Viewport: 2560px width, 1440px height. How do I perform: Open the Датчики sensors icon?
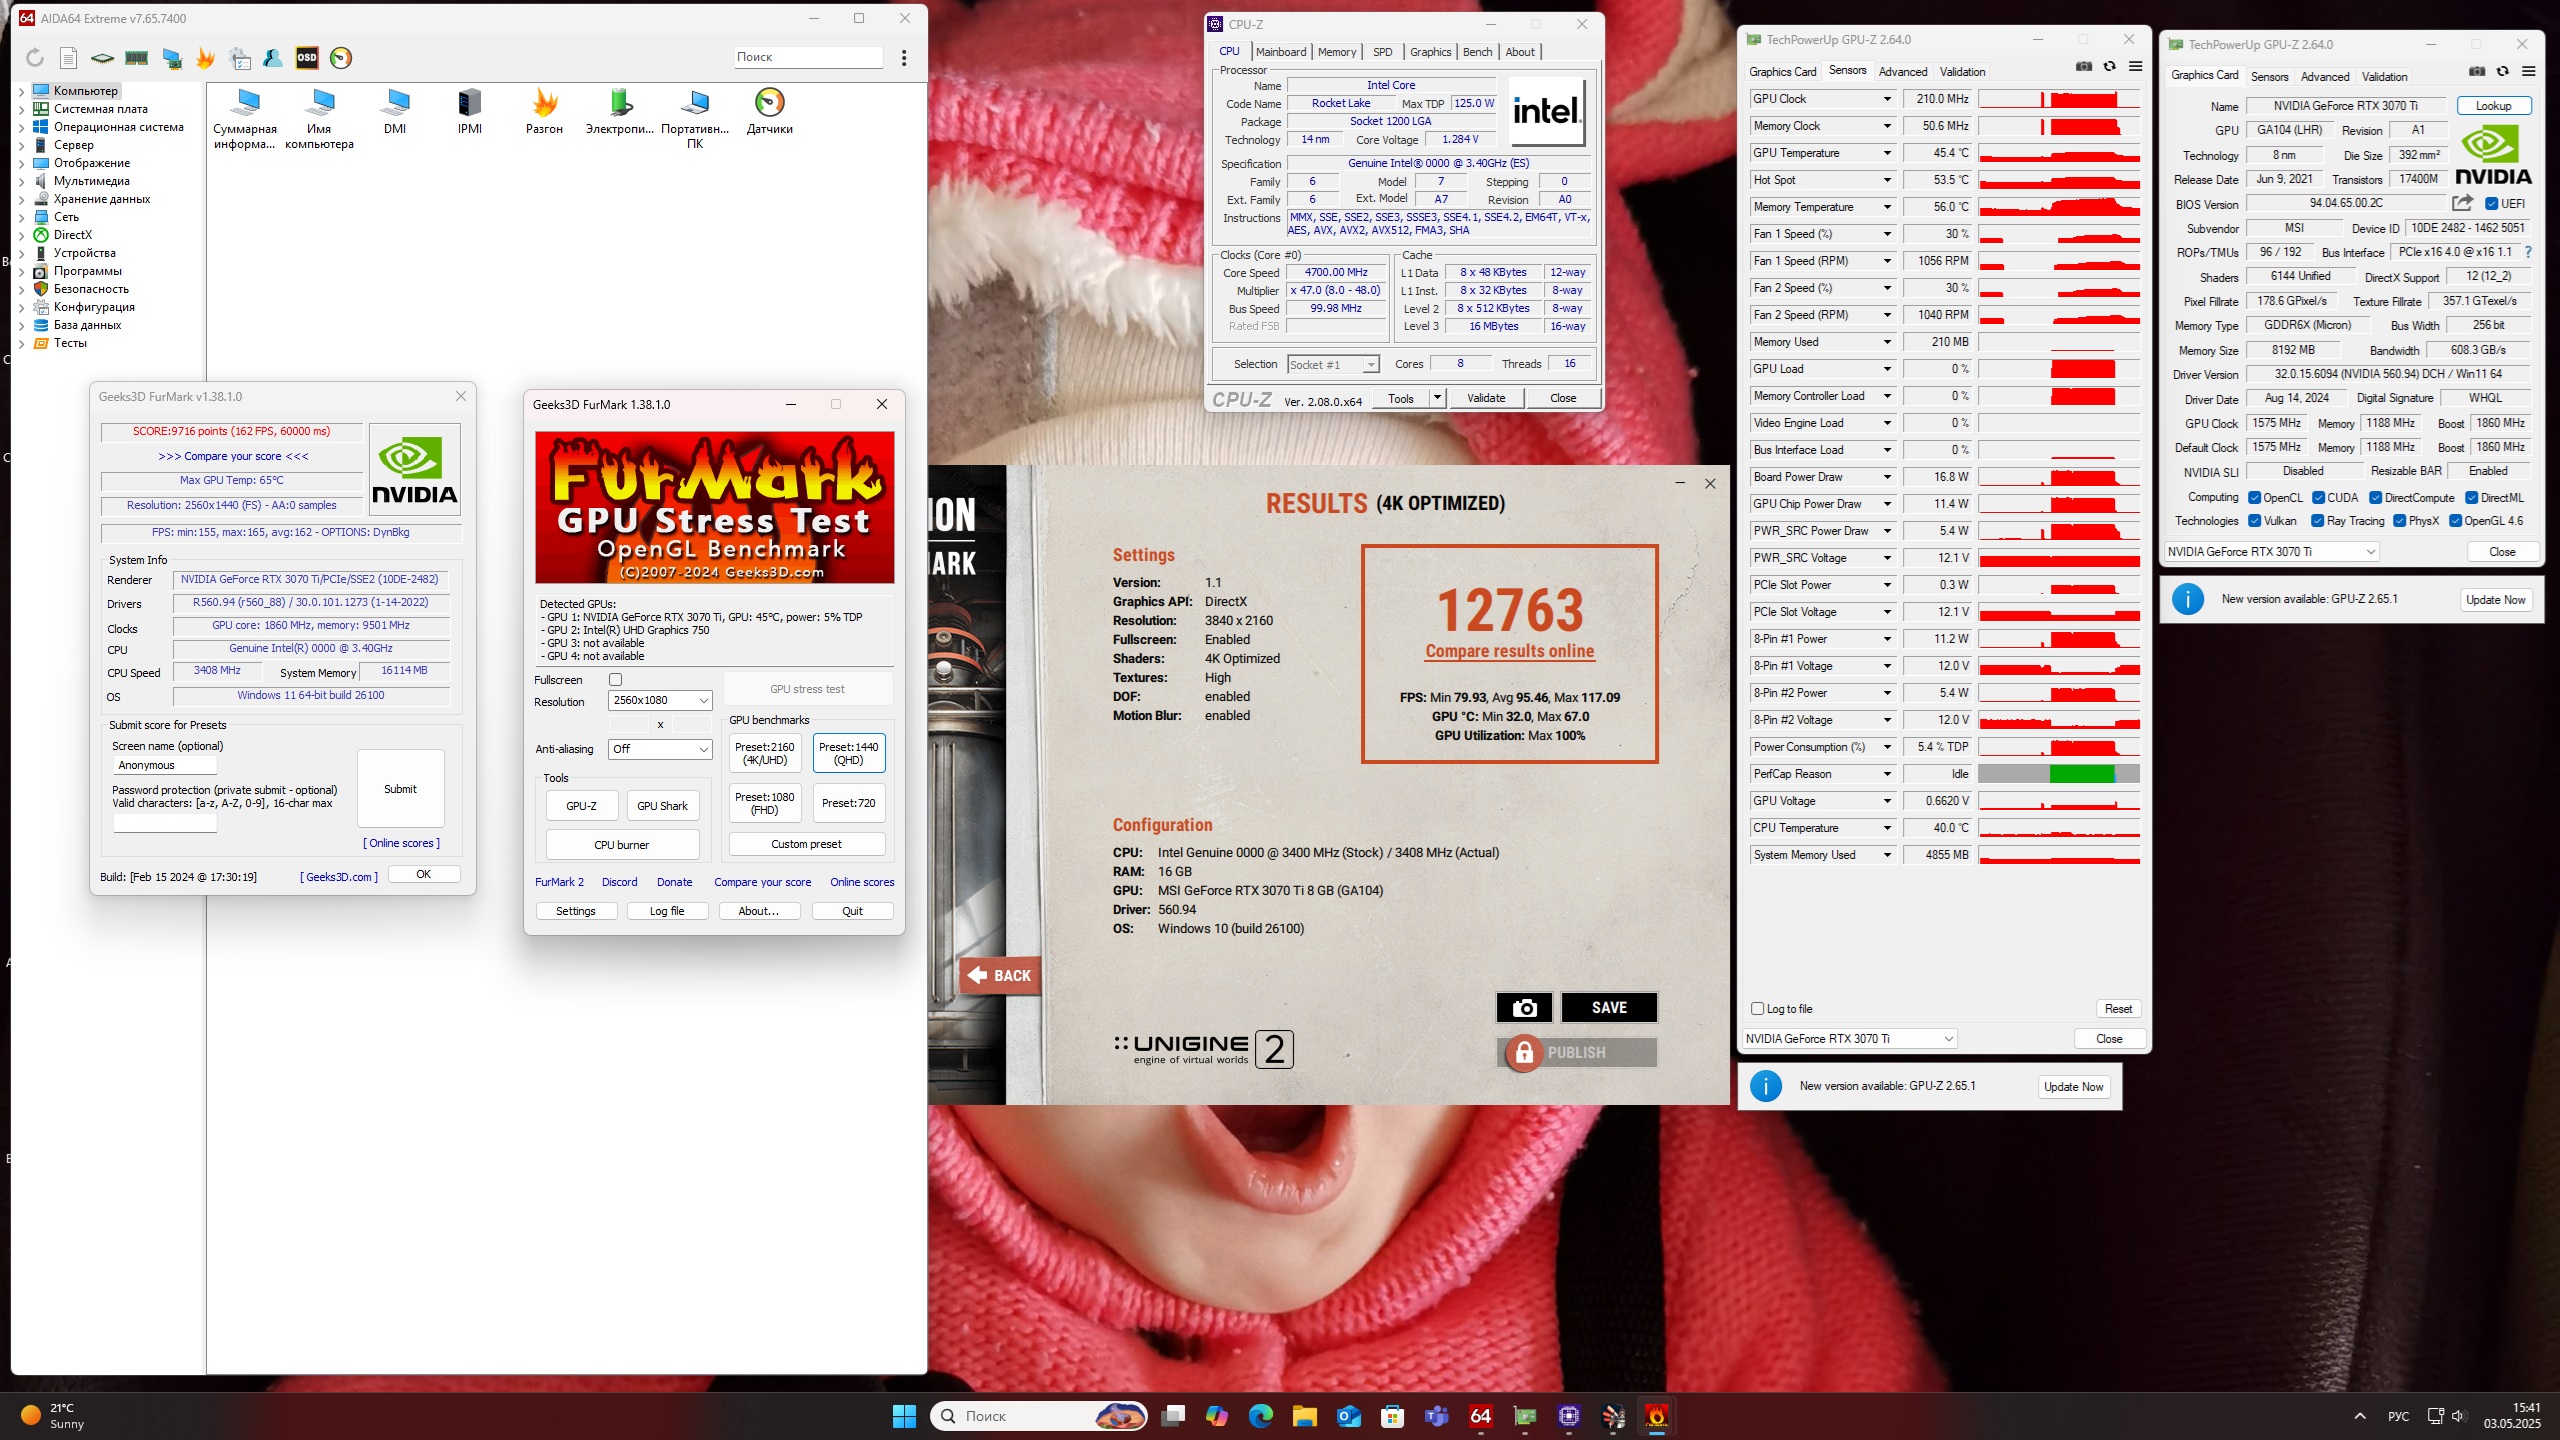pyautogui.click(x=769, y=111)
